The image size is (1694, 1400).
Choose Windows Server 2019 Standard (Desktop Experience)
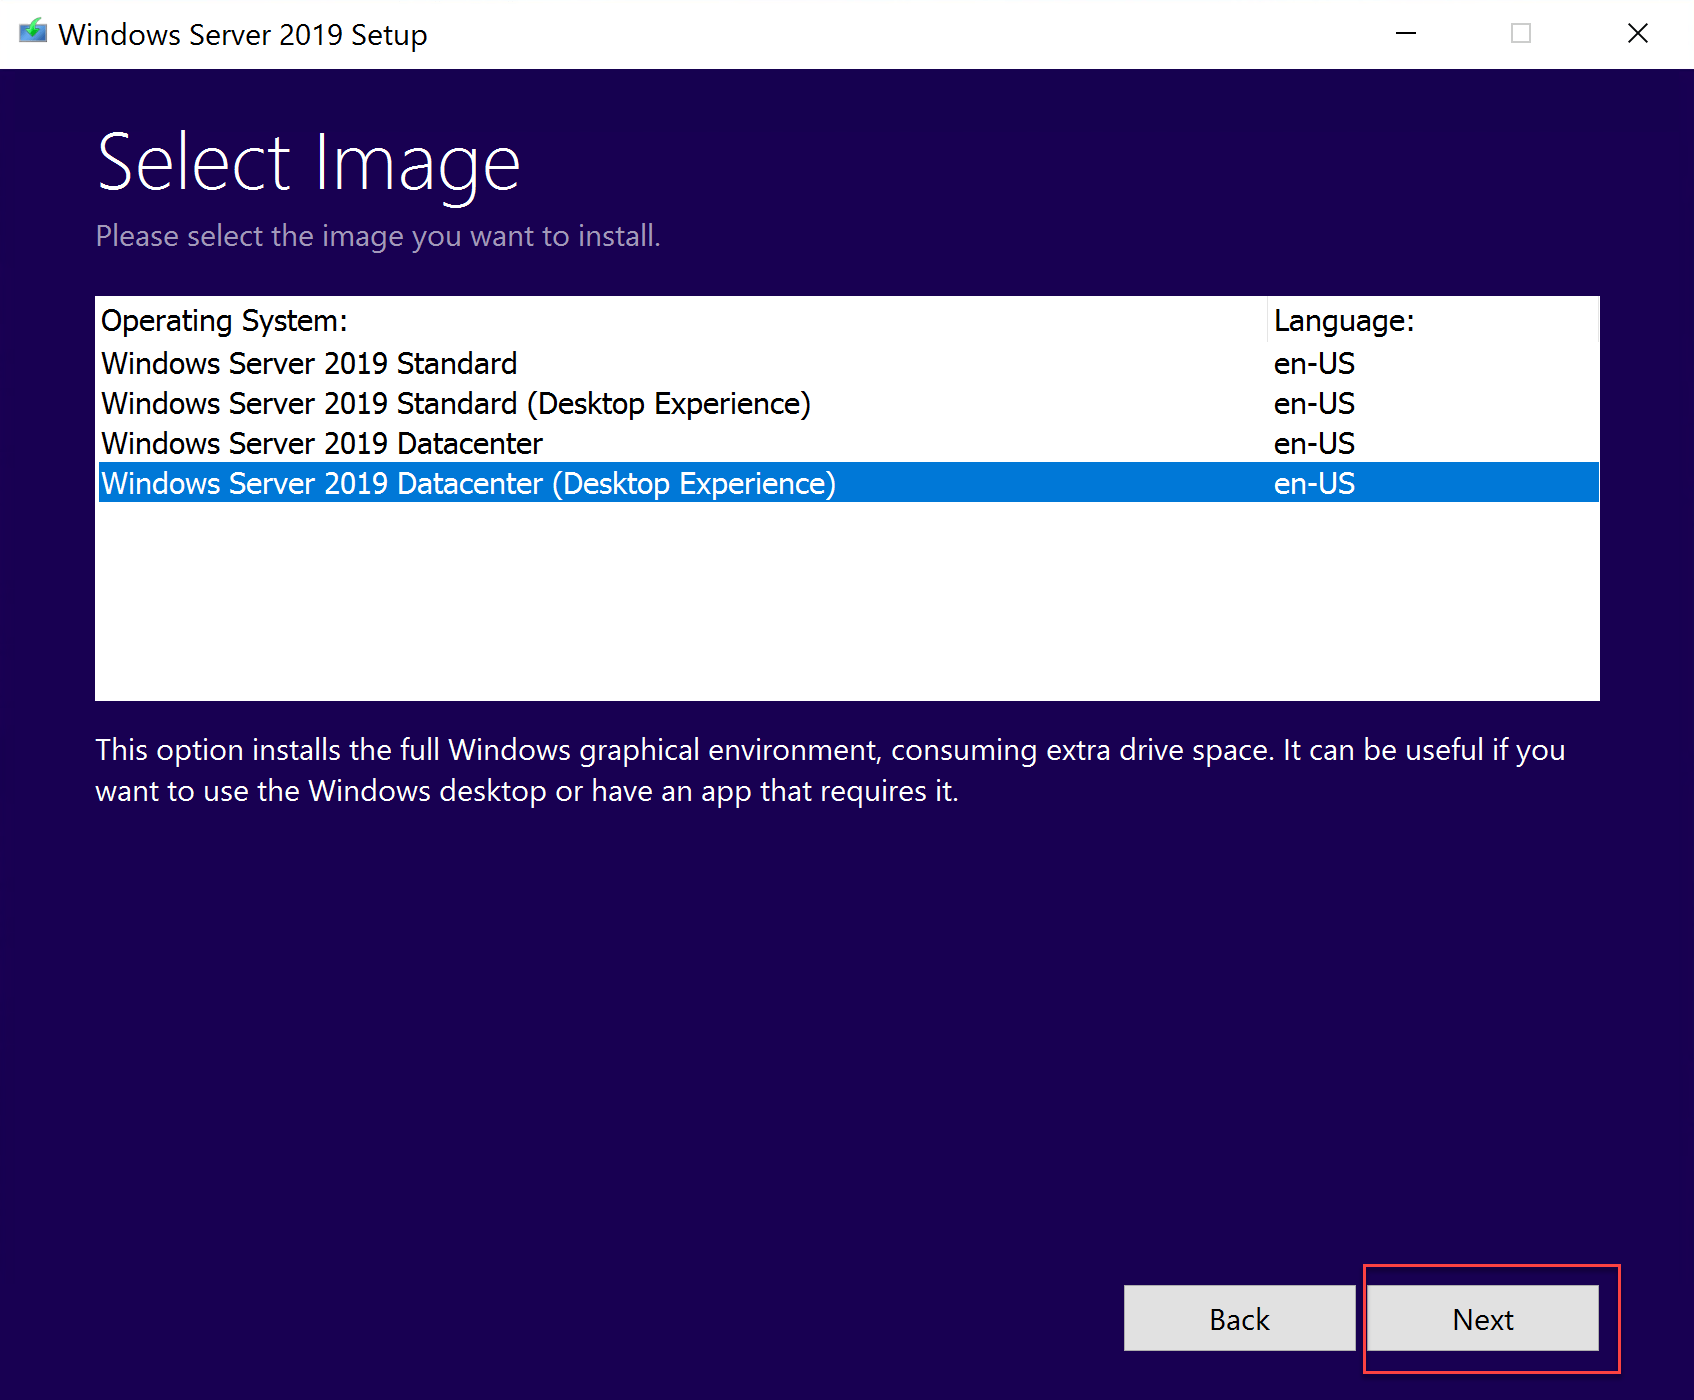848,403
